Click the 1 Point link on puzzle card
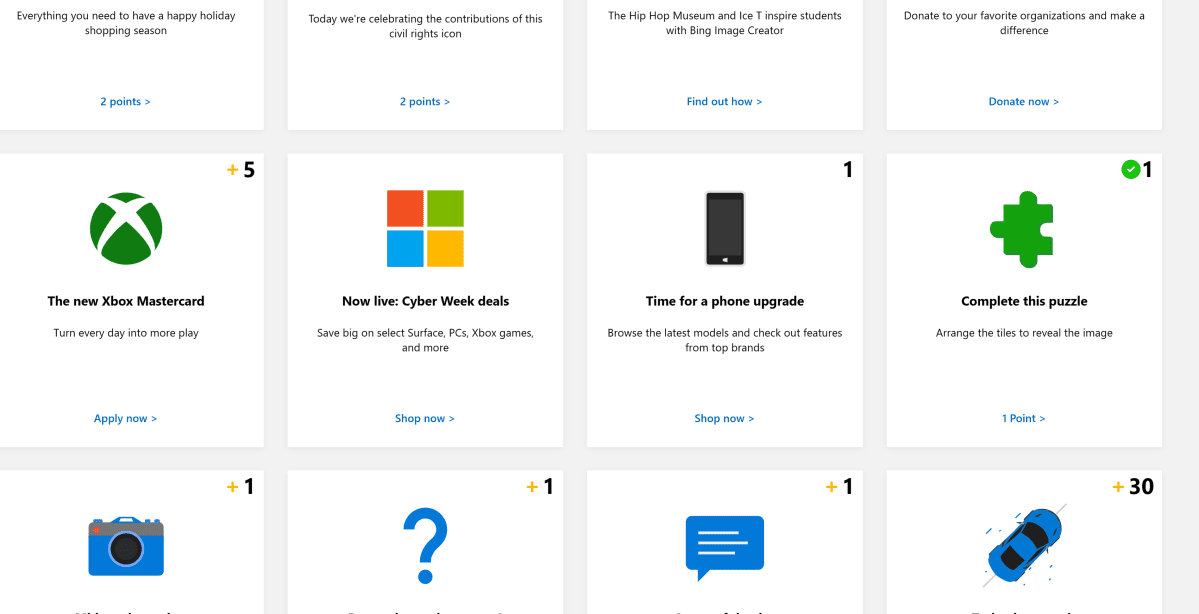Viewport: 1199px width, 614px height. [x=1023, y=418]
